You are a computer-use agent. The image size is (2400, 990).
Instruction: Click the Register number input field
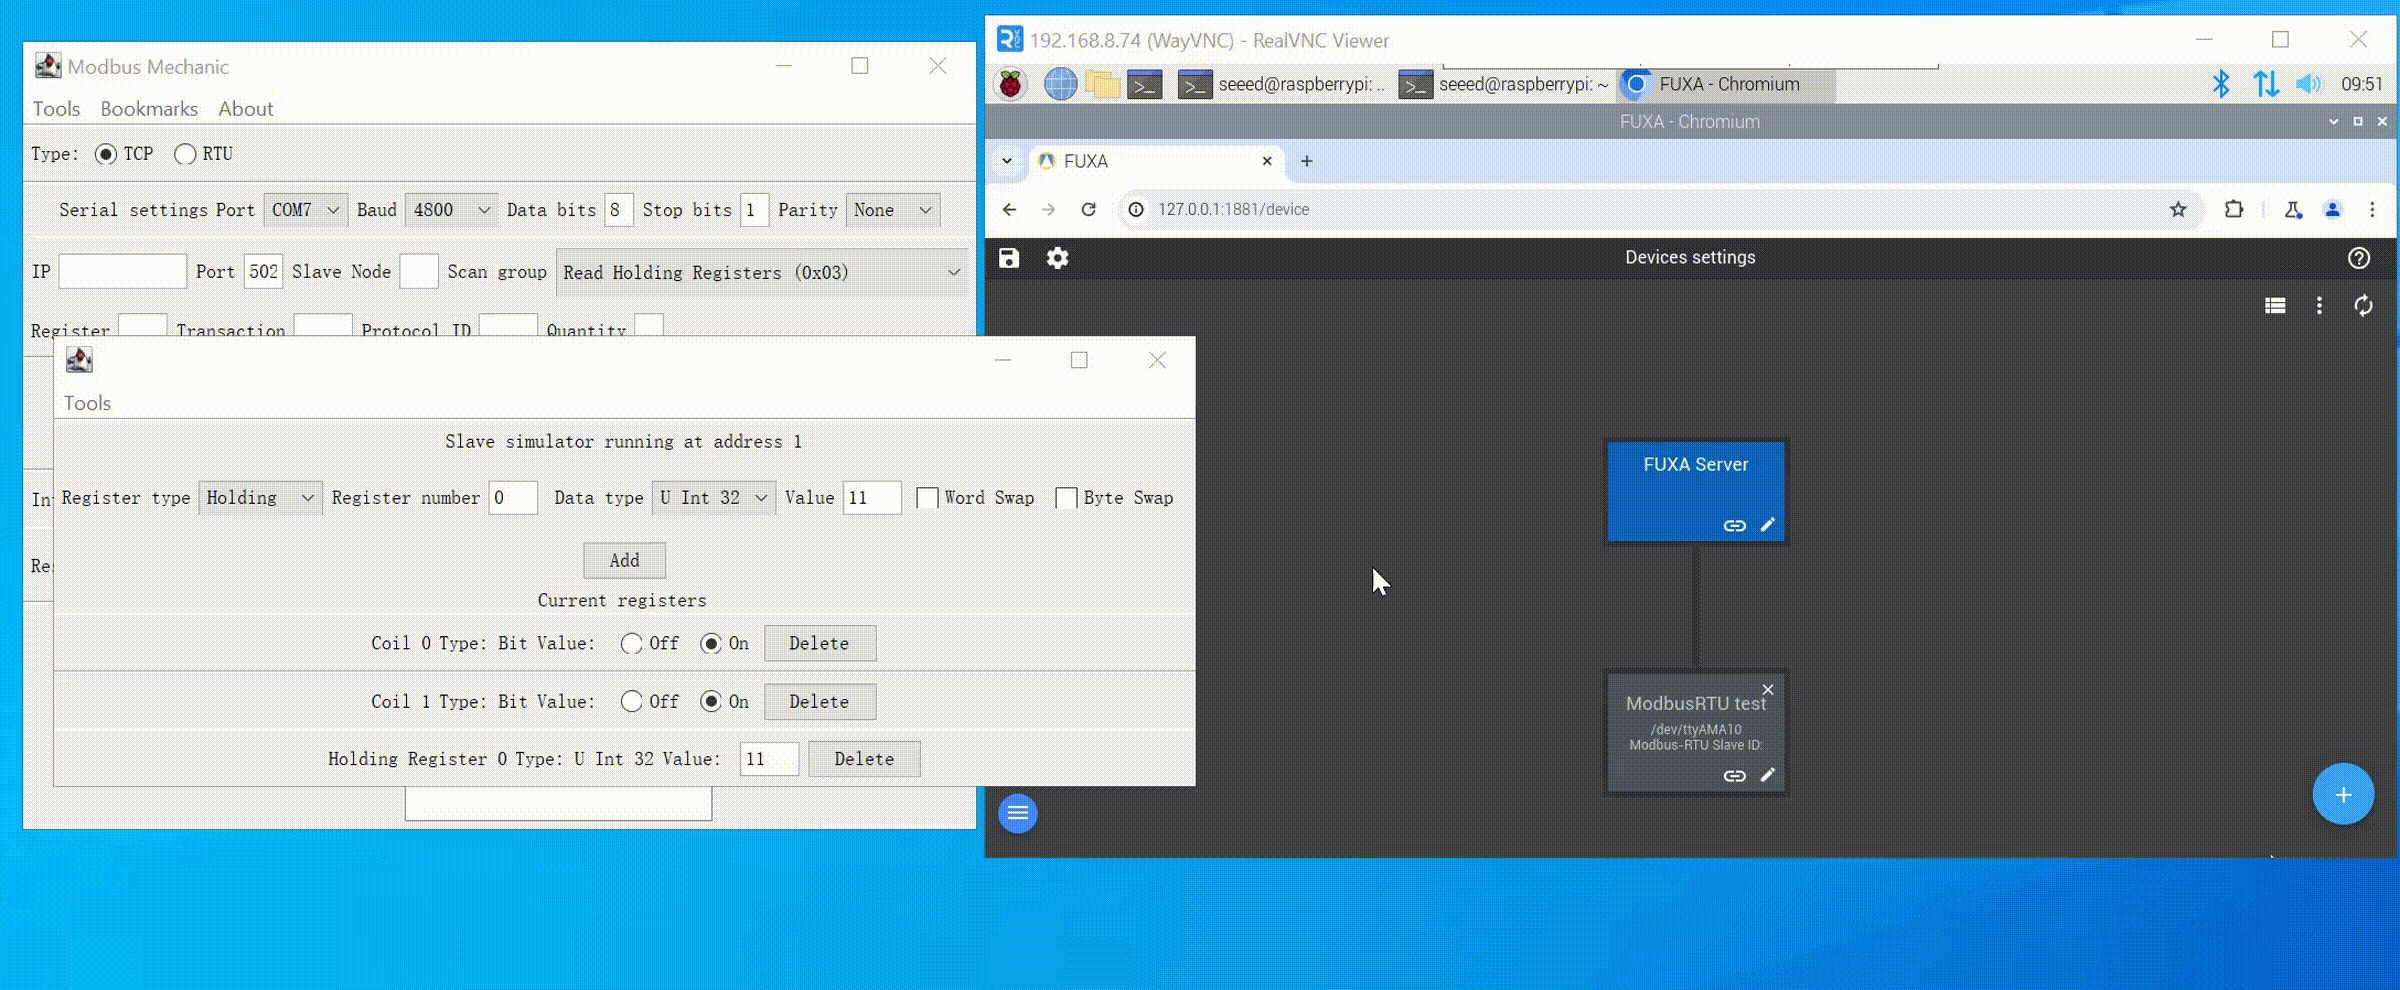point(513,498)
